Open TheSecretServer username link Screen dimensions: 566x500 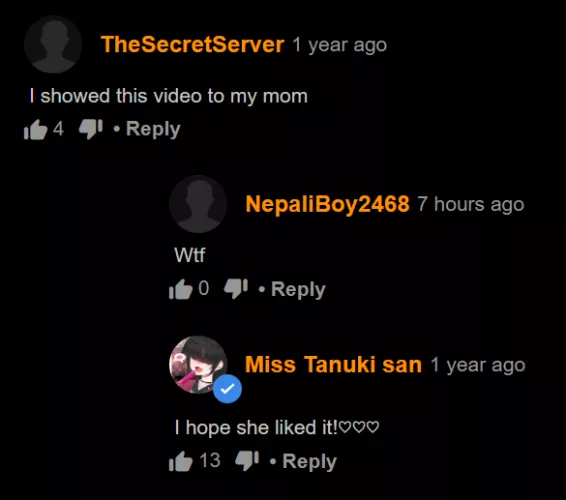click(193, 44)
